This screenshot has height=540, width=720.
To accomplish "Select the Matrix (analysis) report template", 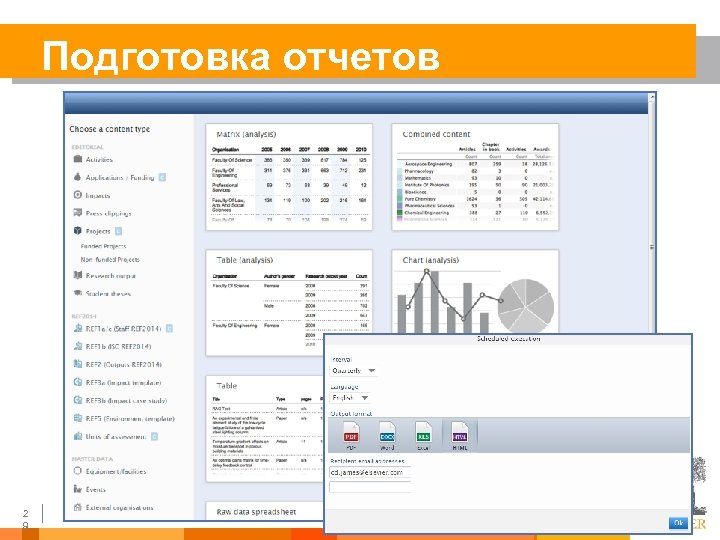I will click(289, 177).
